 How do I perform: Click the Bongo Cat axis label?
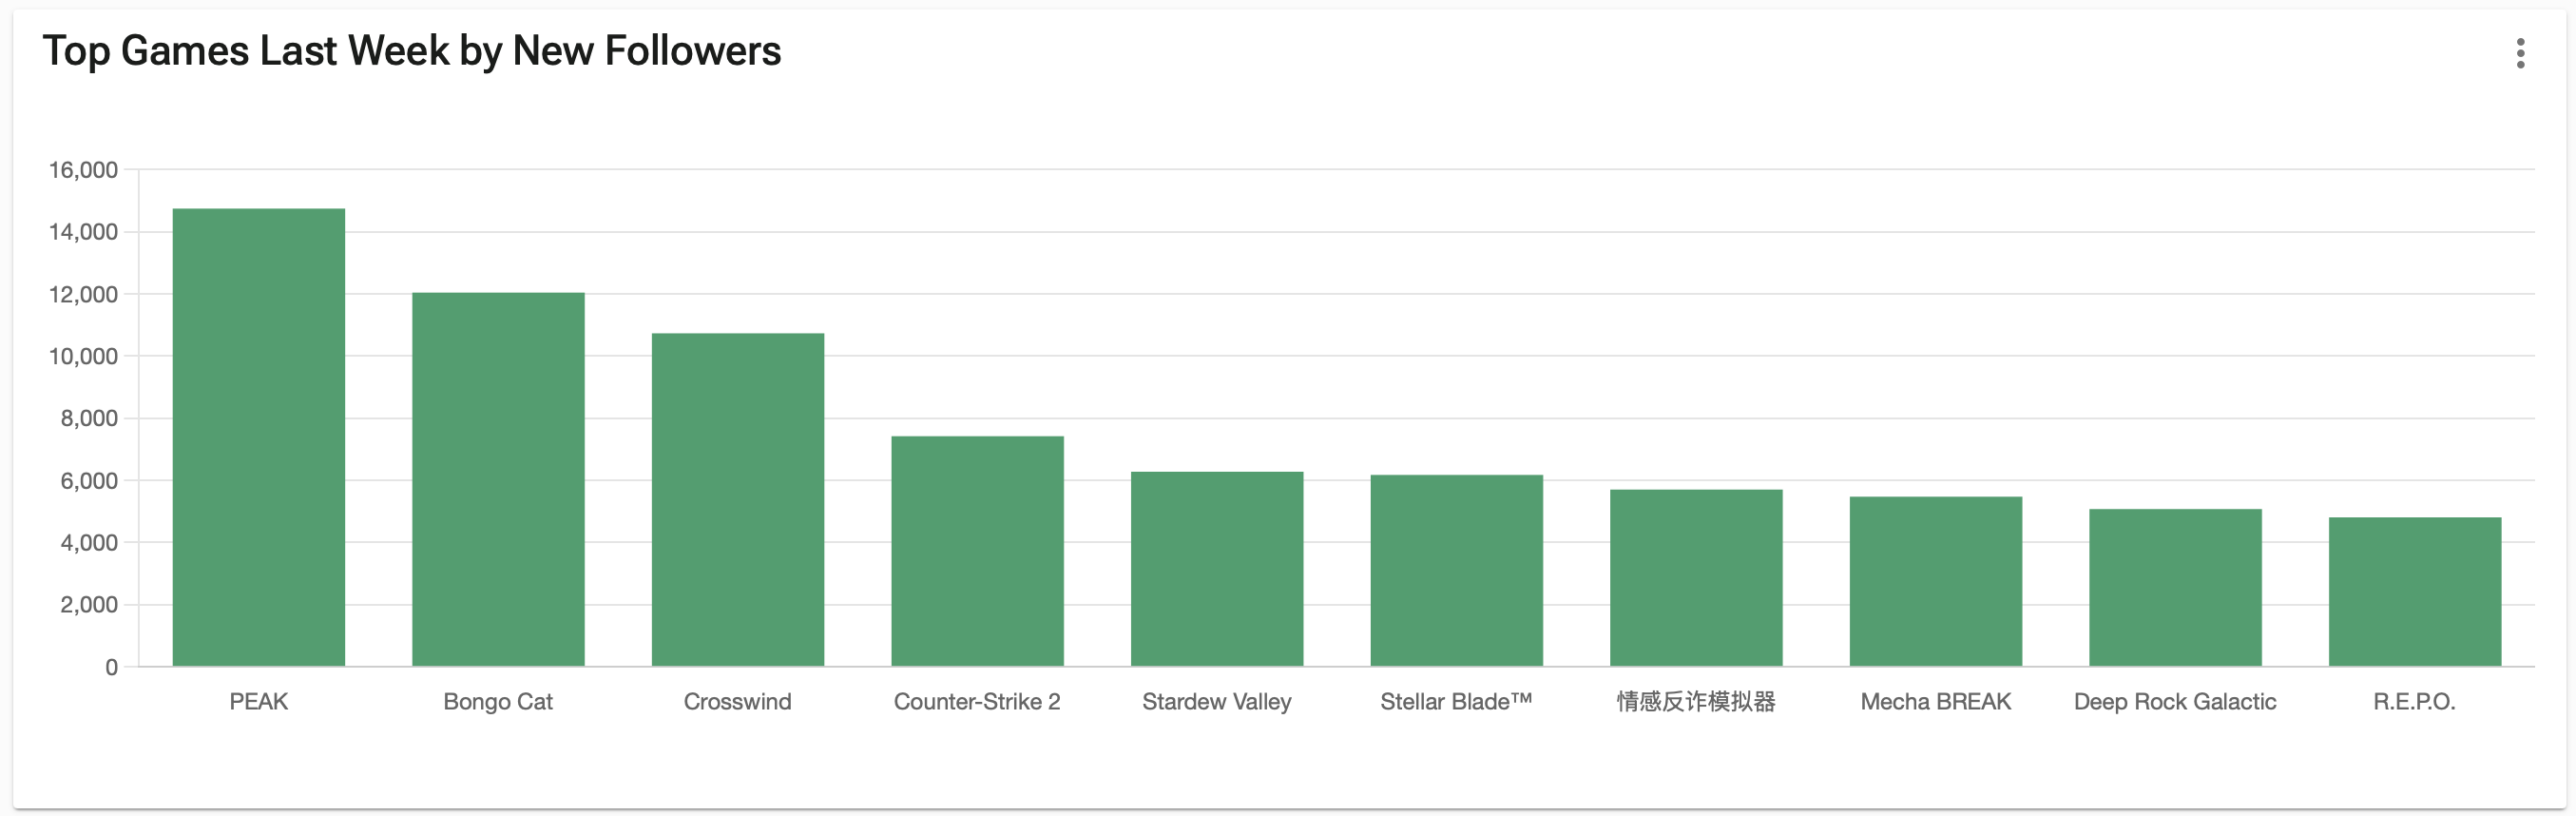[x=498, y=702]
